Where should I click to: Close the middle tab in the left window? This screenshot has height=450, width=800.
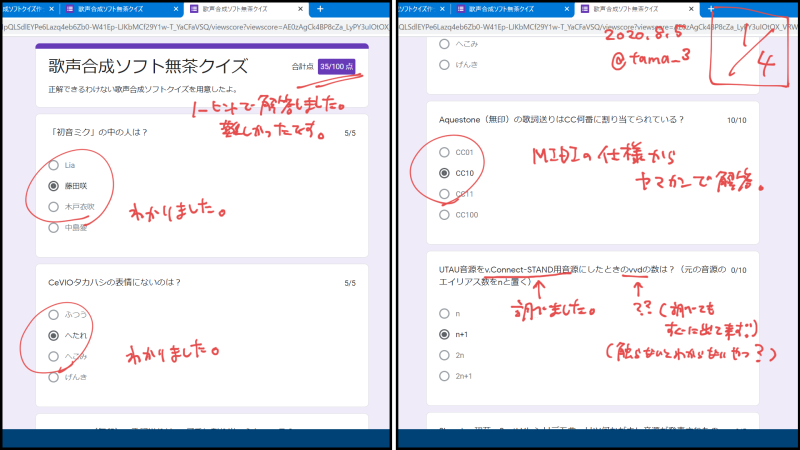tap(176, 9)
